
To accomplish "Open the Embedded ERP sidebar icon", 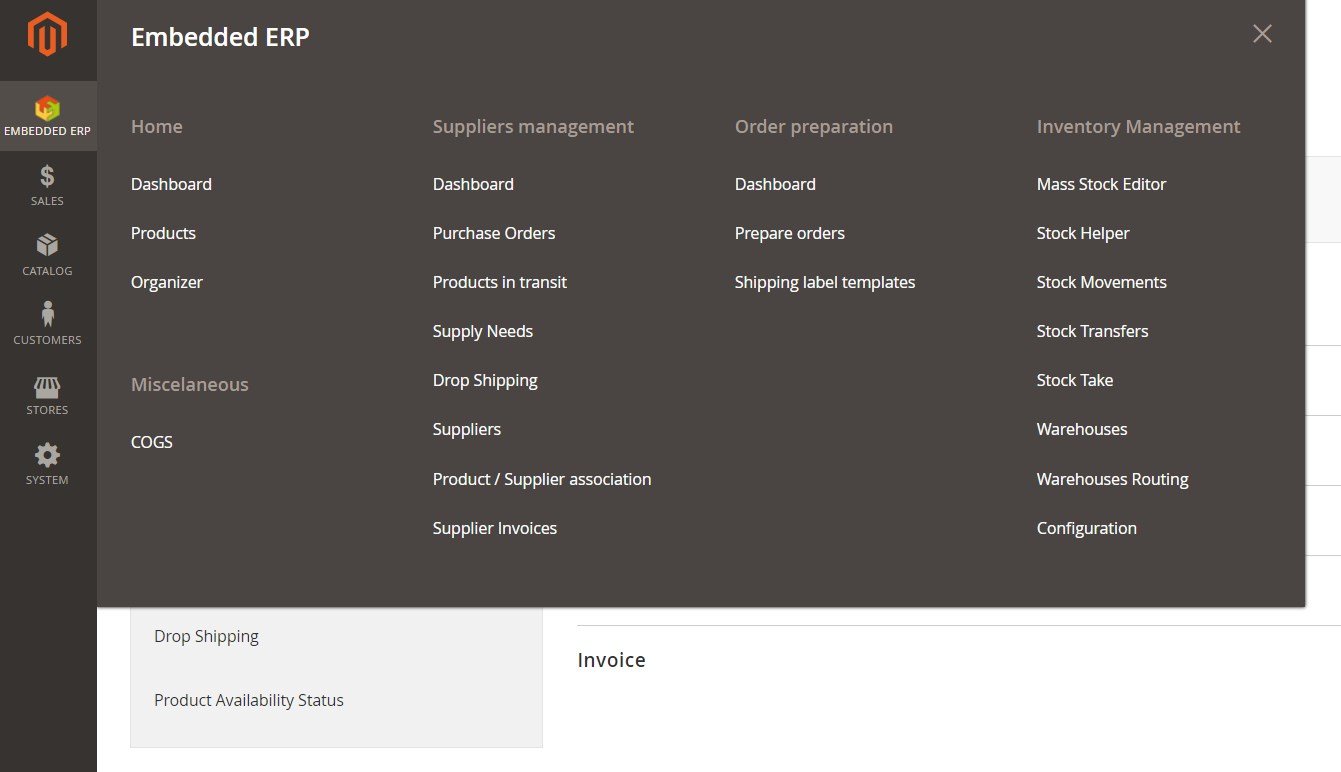I will tap(48, 116).
